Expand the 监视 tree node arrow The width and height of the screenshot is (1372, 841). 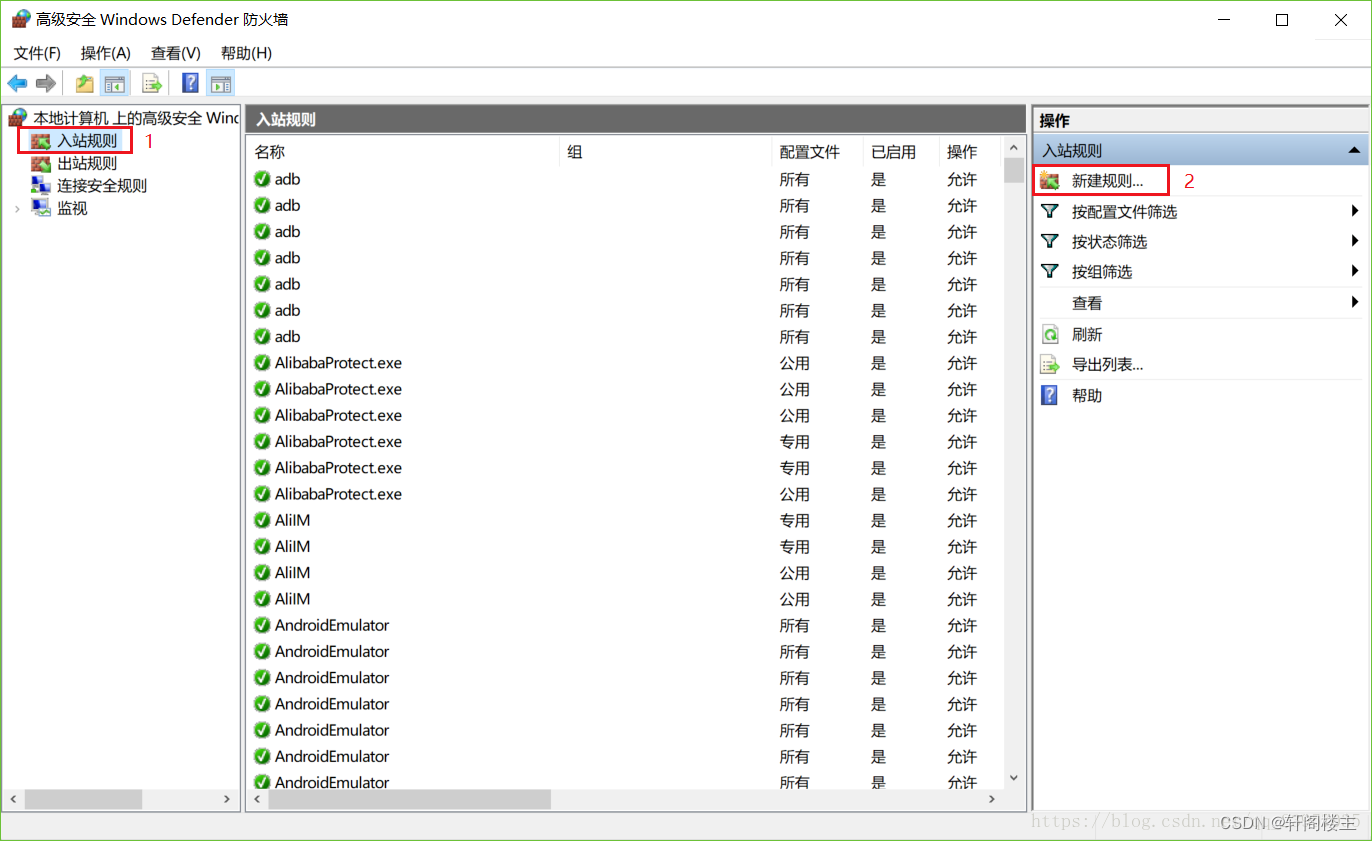click(17, 208)
